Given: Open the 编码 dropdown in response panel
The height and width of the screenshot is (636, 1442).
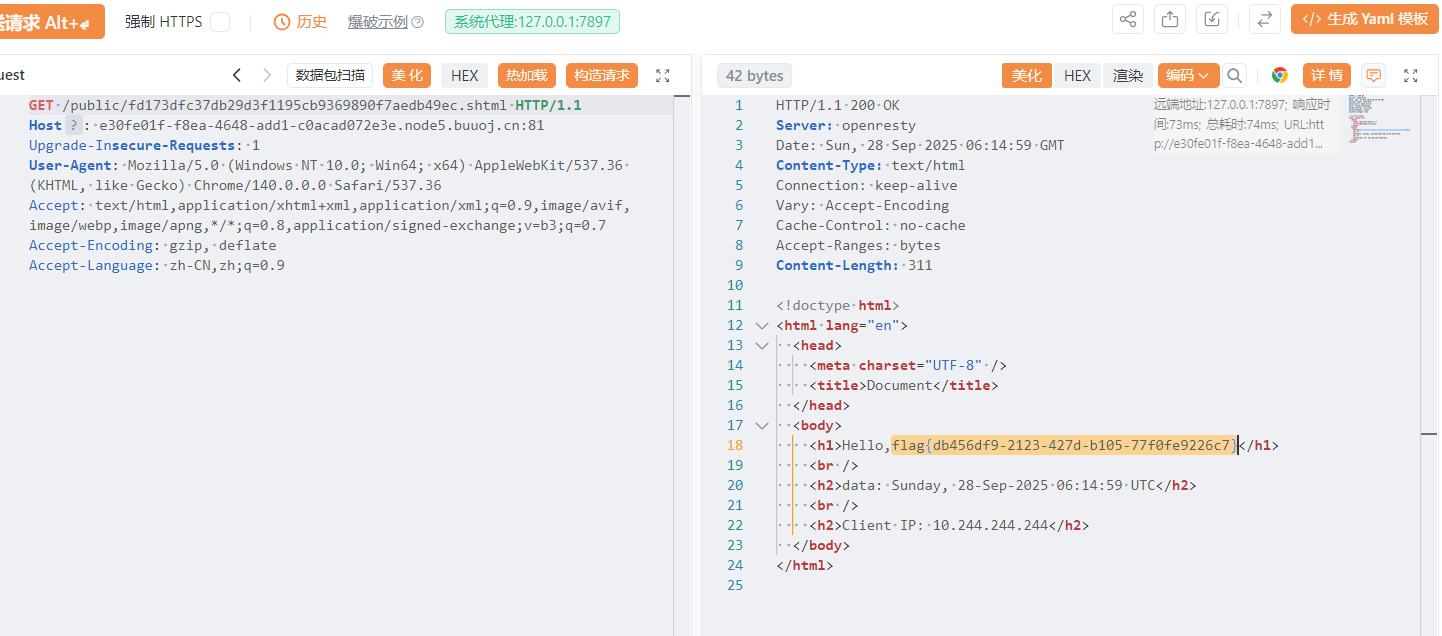Looking at the screenshot, I should (x=1187, y=75).
